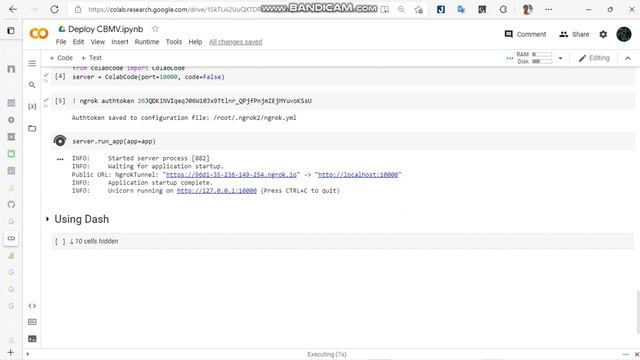Viewport: 640px width, 360px height.
Task: Add a new Text cell
Action: click(x=91, y=58)
